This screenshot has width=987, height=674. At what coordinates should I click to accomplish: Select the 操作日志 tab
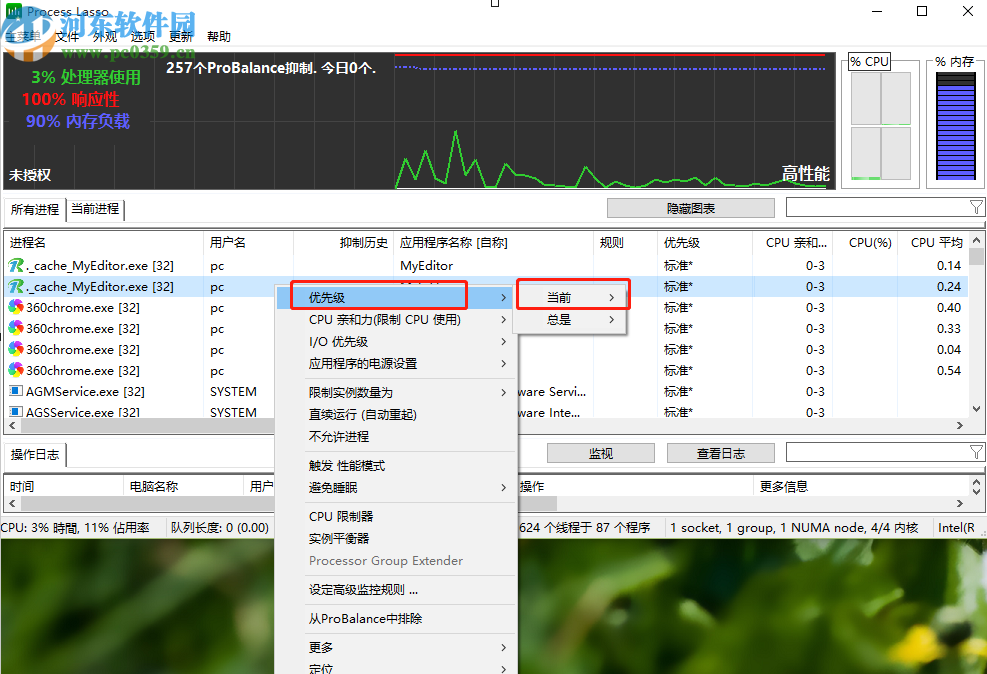click(x=35, y=454)
